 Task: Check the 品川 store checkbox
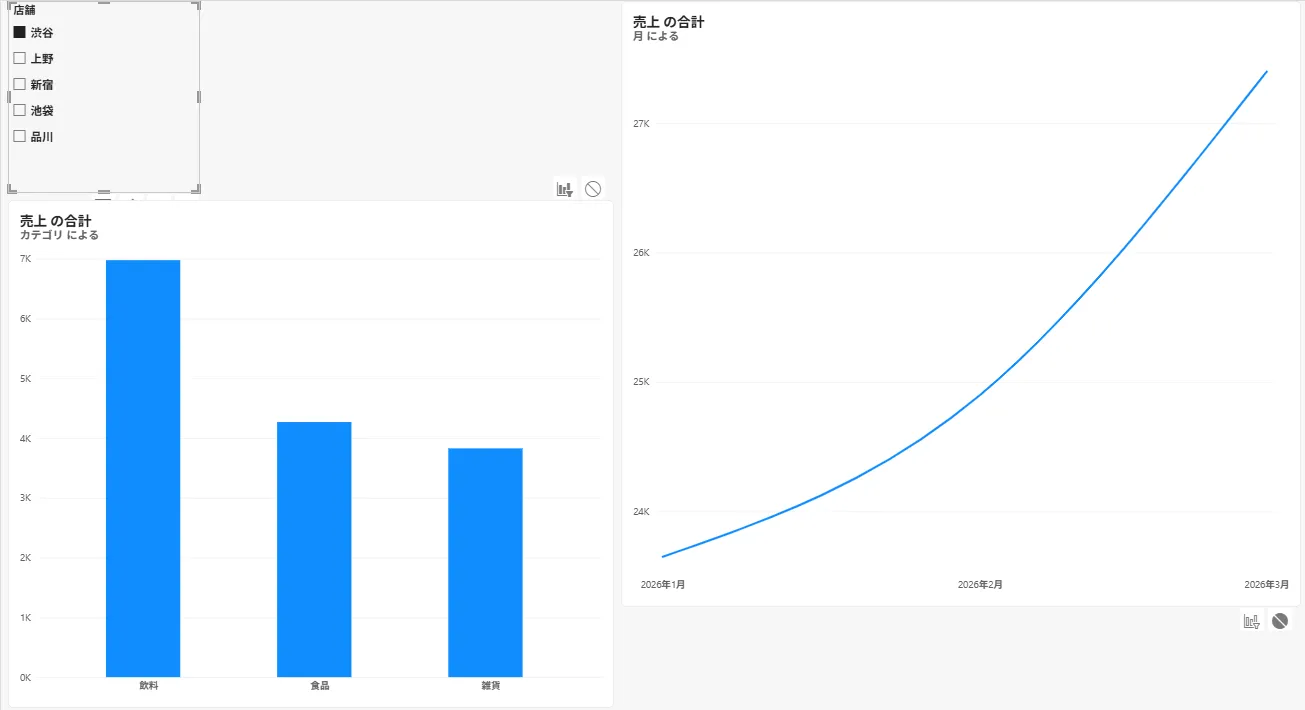pyautogui.click(x=19, y=136)
